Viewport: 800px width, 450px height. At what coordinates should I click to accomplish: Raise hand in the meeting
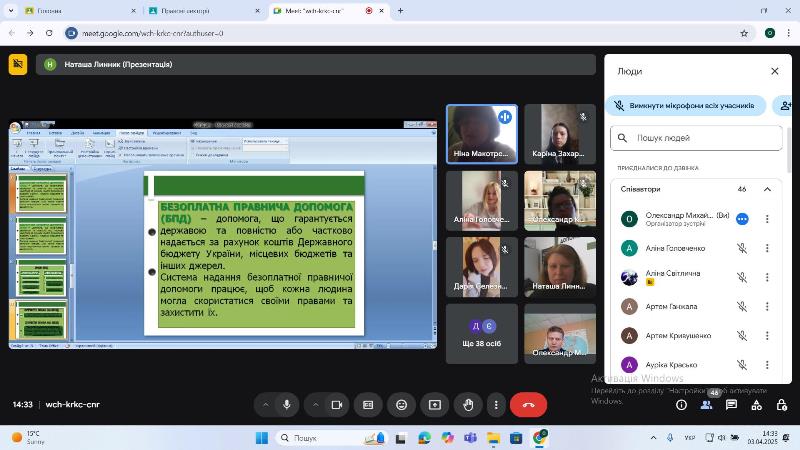pyautogui.click(x=468, y=405)
